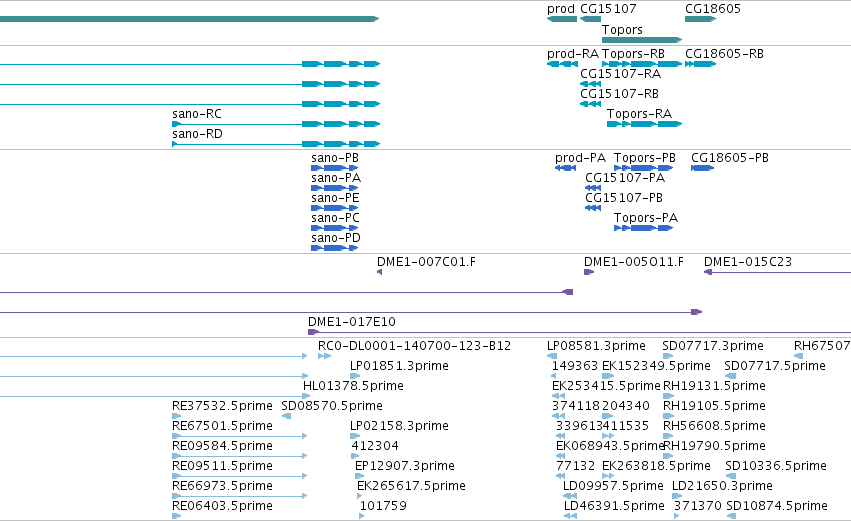The width and height of the screenshot is (851, 521).
Task: Select EST EP12907.3prime
Action: point(360,477)
